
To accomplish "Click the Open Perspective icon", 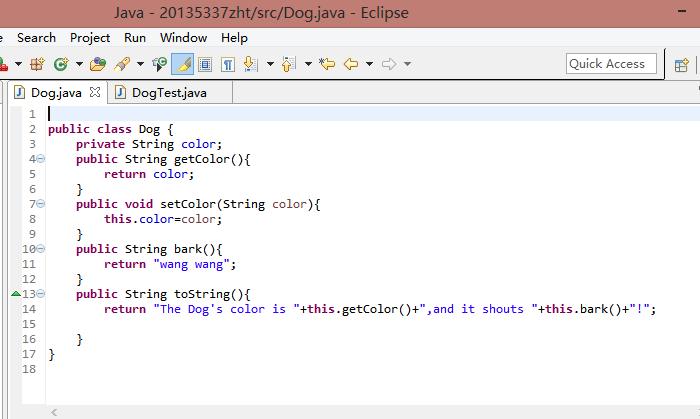I will [x=681, y=65].
